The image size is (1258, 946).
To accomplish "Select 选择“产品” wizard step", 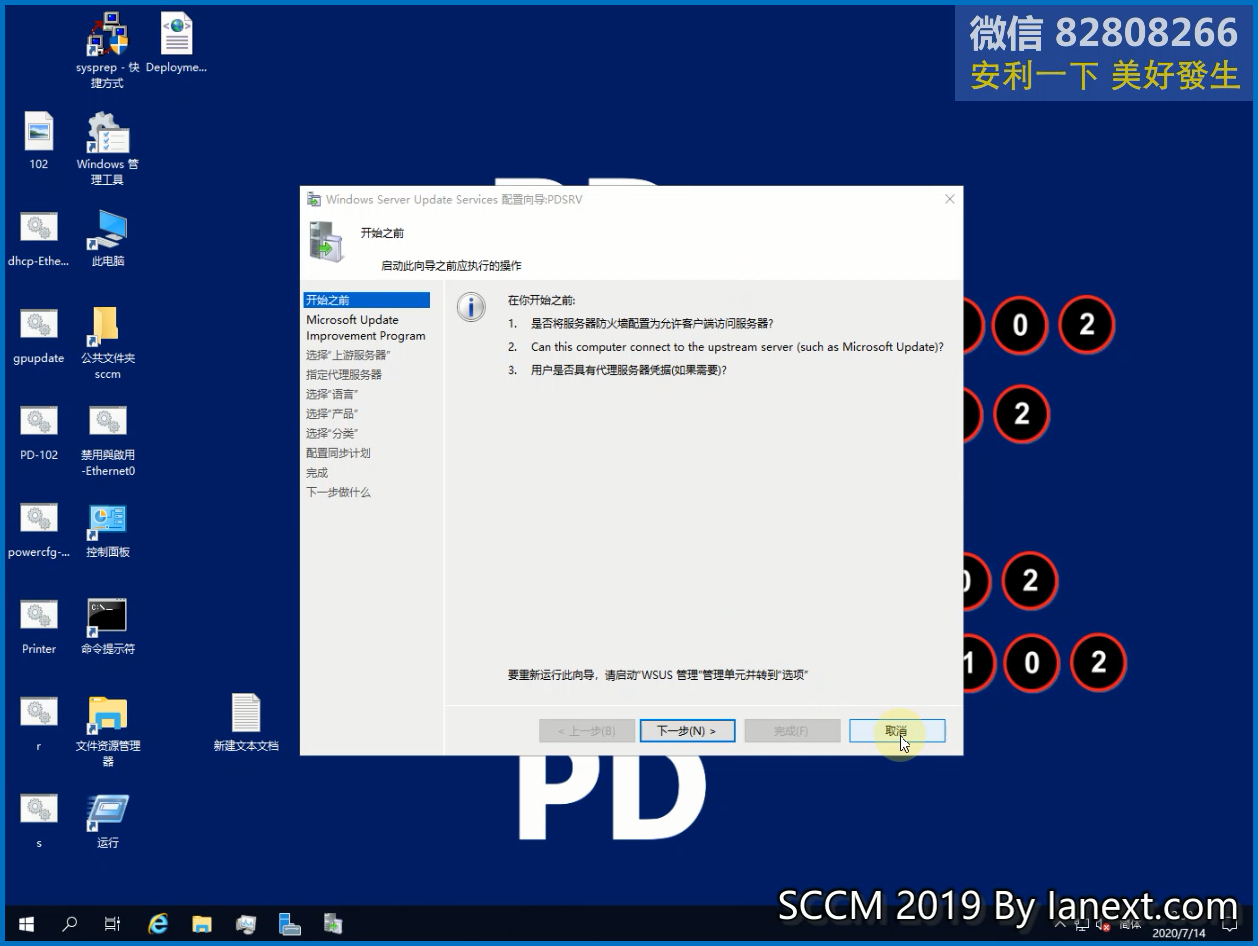I will pyautogui.click(x=332, y=414).
